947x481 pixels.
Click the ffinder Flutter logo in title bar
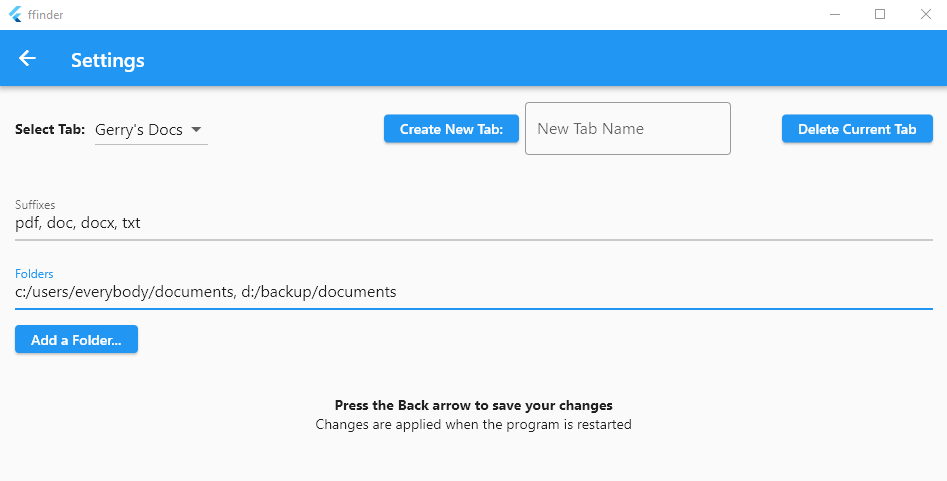click(x=15, y=15)
